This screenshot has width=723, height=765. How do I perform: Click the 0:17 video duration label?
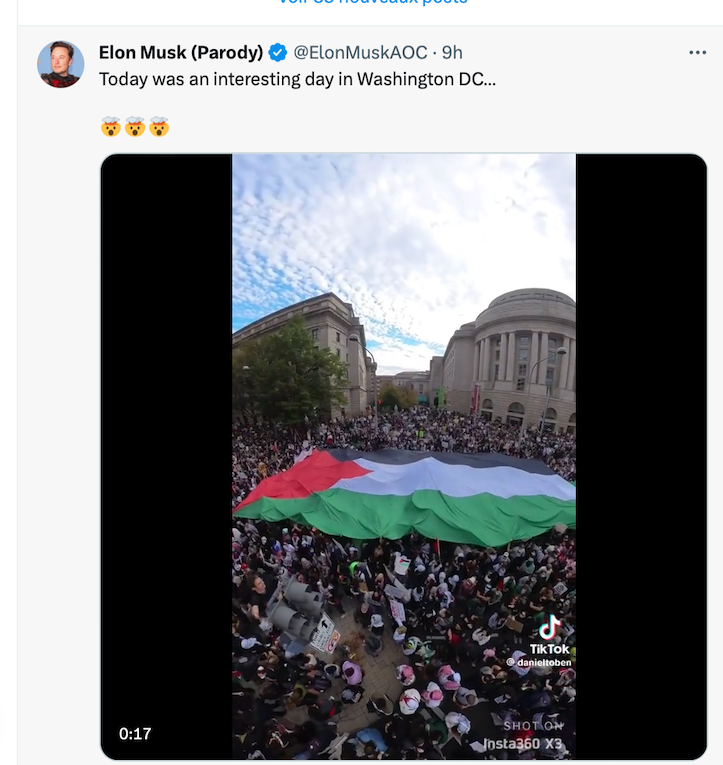click(x=135, y=734)
